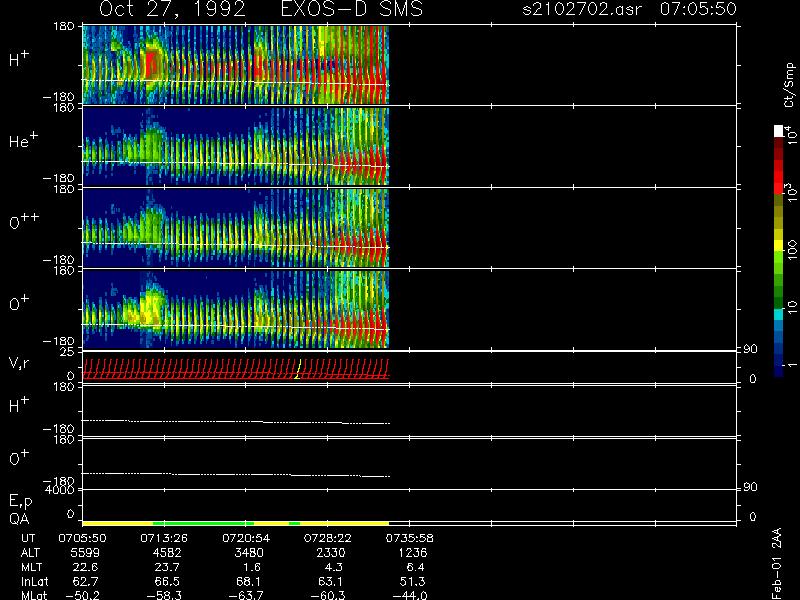
Task: Click the MLT value '6.4'
Action: 415,567
